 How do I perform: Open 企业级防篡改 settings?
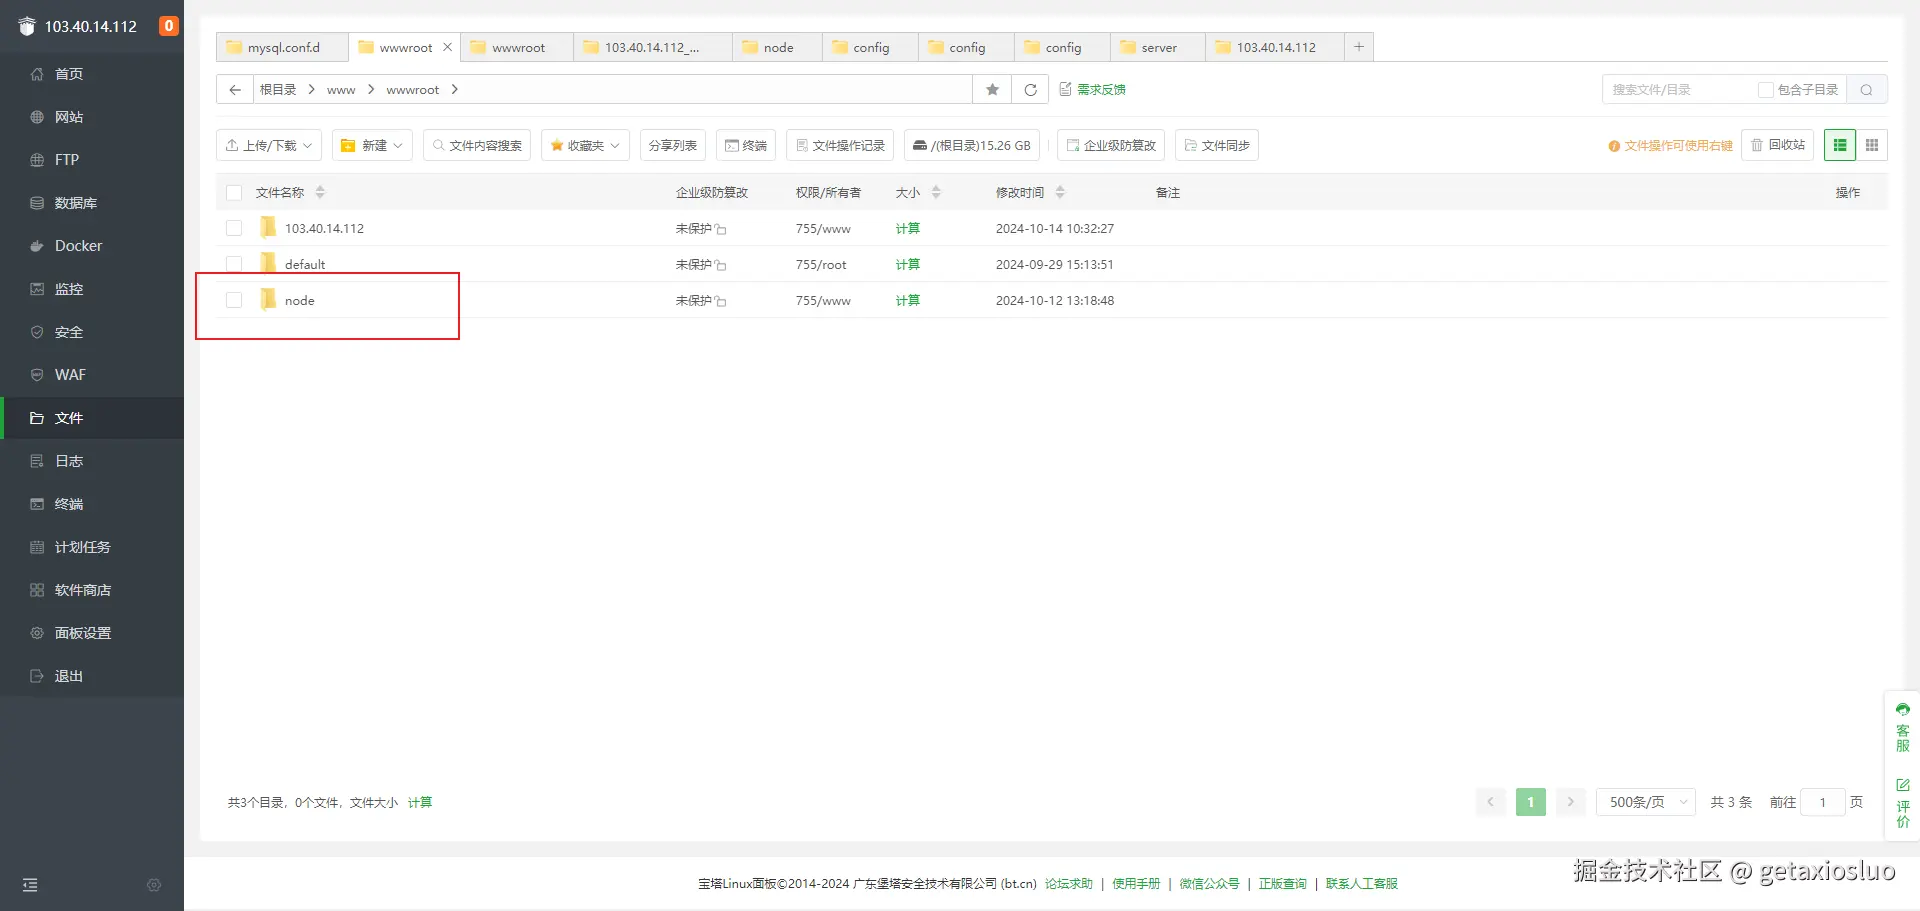tap(1111, 145)
